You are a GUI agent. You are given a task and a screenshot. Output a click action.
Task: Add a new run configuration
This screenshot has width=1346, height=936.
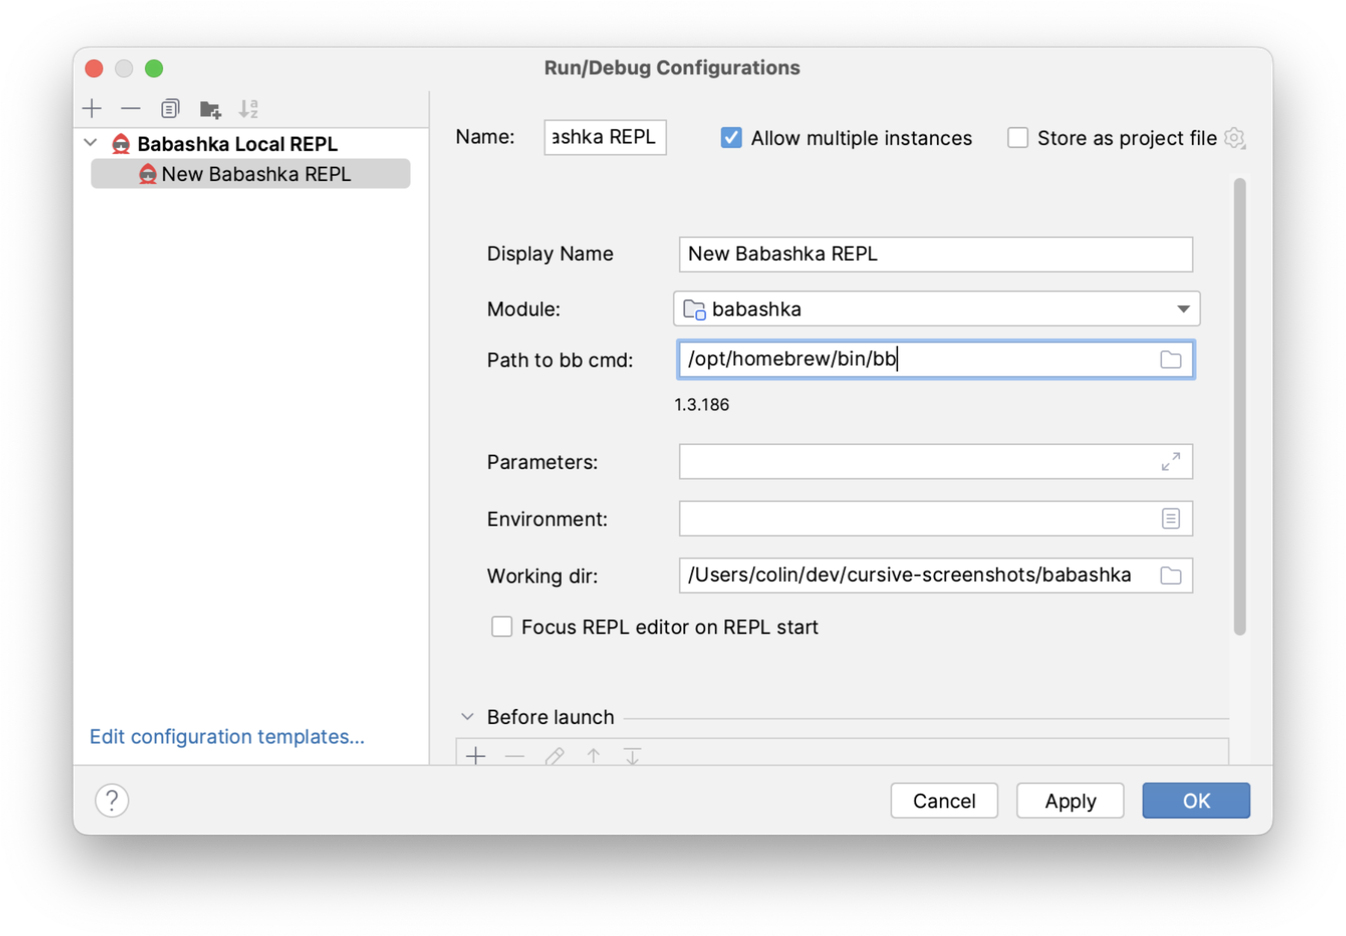[x=93, y=108]
